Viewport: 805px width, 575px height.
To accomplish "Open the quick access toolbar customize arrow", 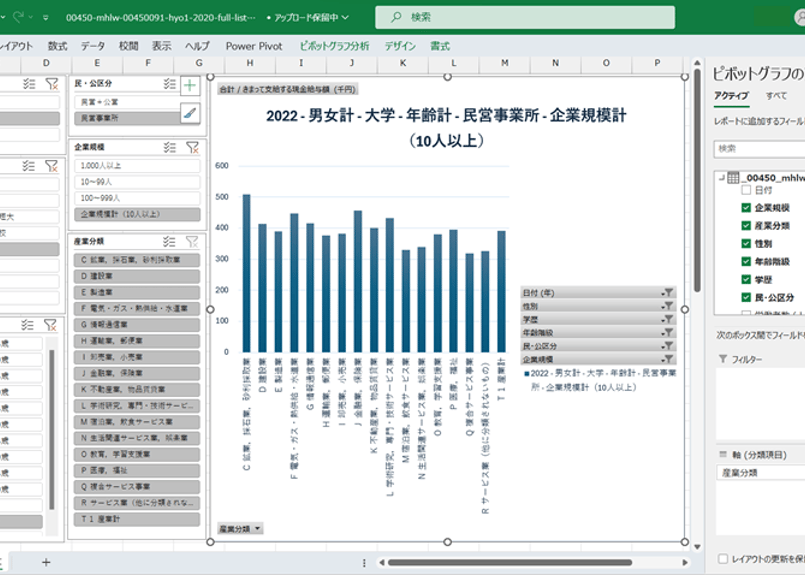I will click(46, 17).
